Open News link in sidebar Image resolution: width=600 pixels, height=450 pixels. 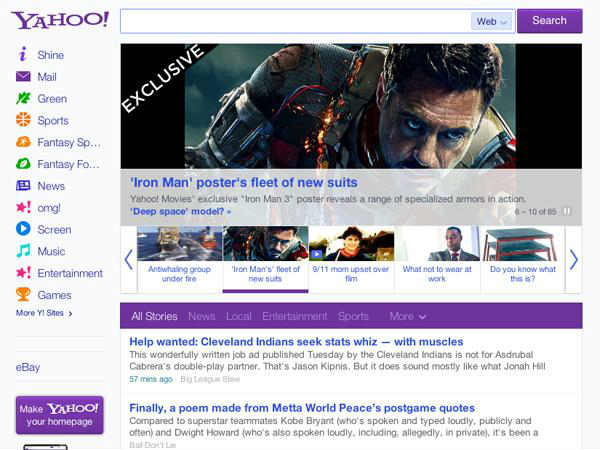(51, 186)
